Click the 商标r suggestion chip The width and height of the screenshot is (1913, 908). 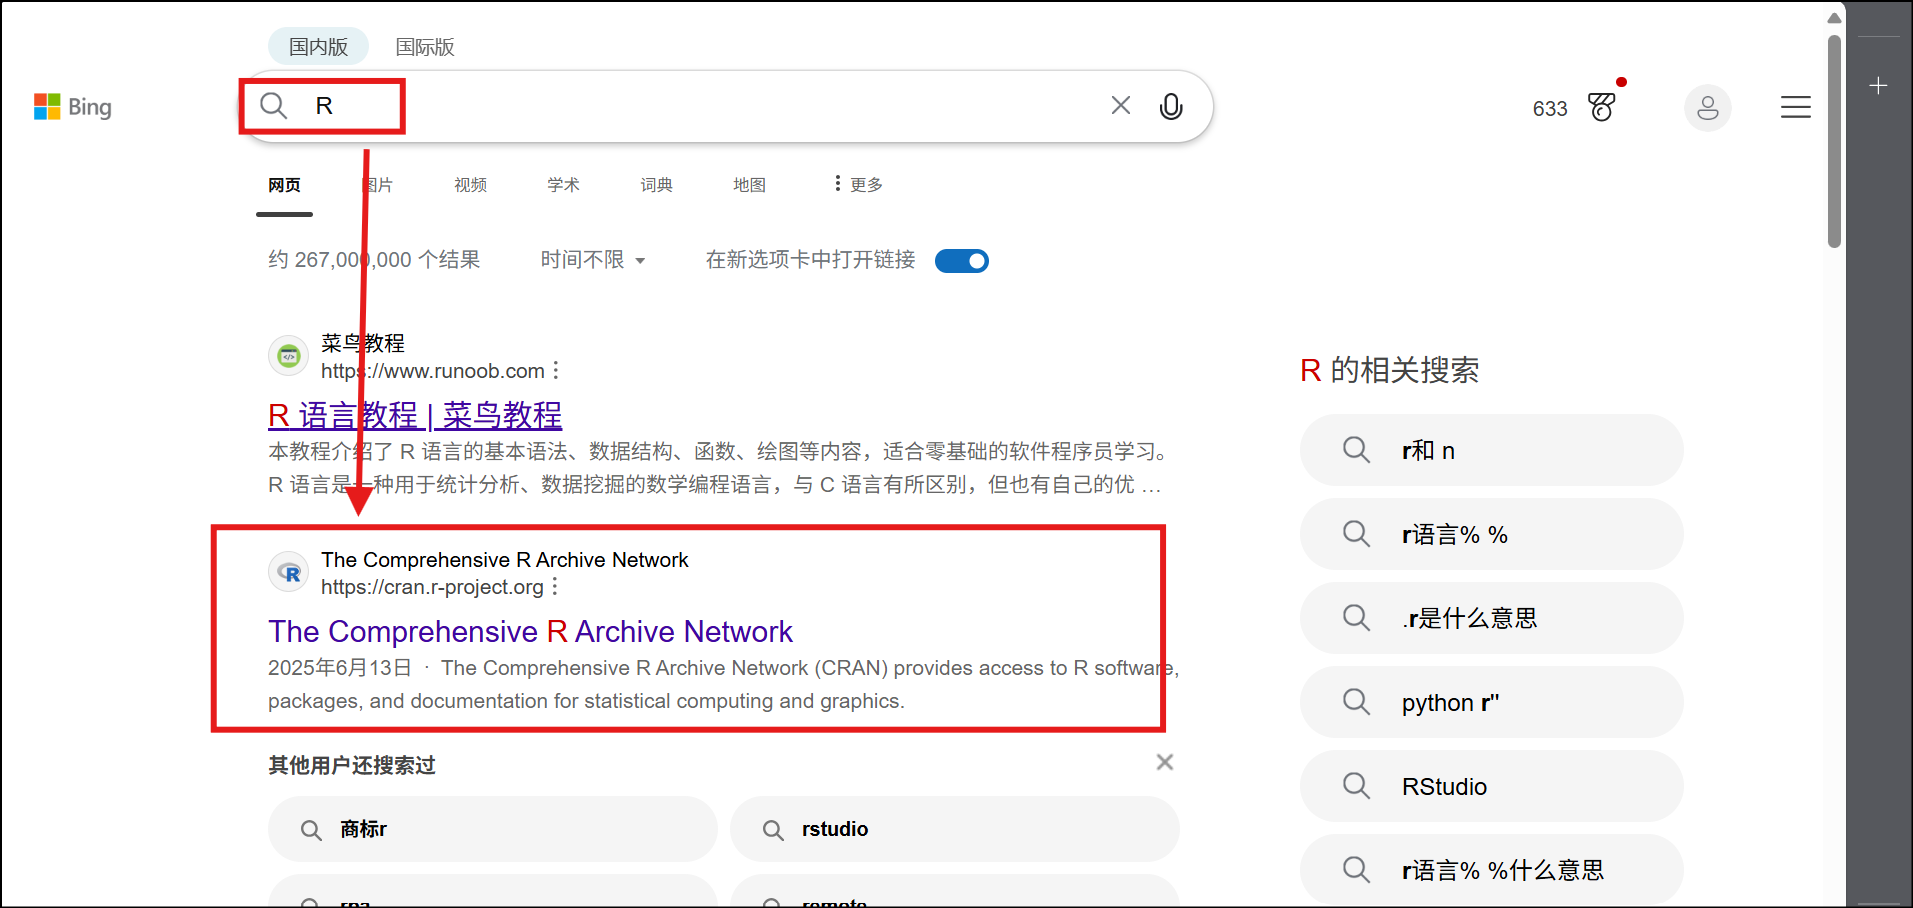point(493,829)
